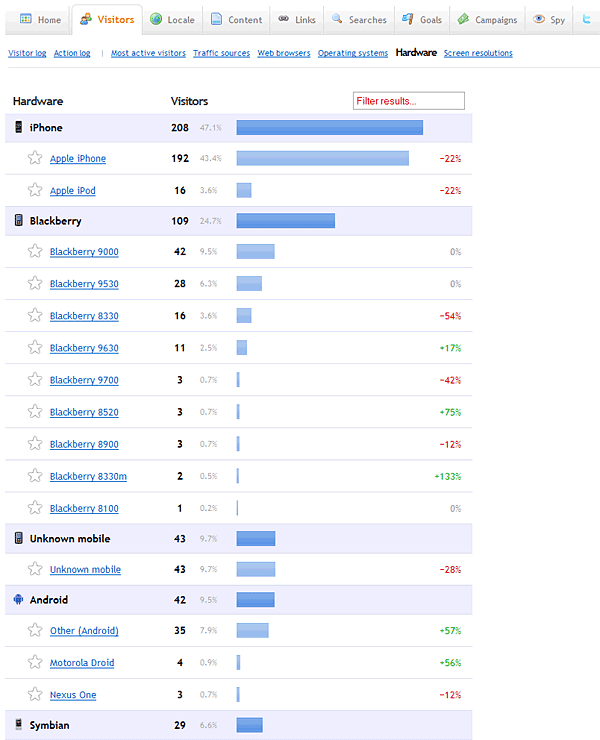This screenshot has width=600, height=740.
Task: Click the iPhone group phone icon
Action: pyautogui.click(x=18, y=127)
